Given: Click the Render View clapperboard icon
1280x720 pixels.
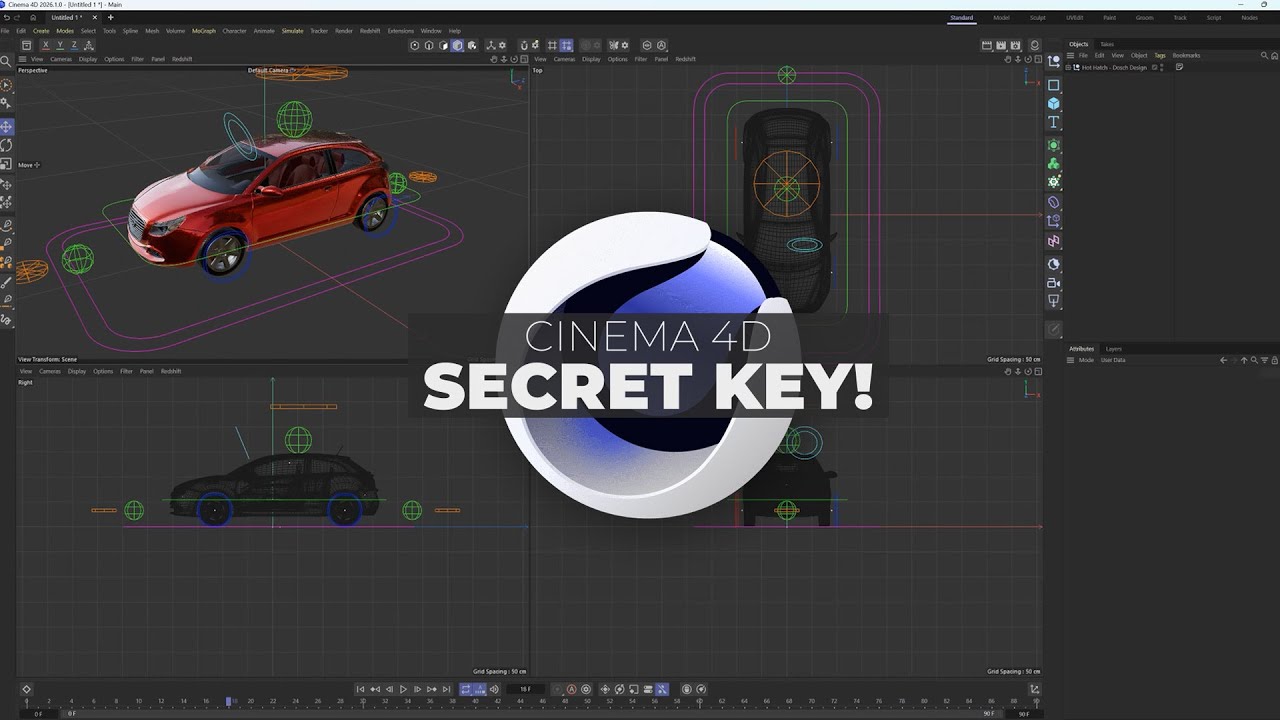Looking at the screenshot, I should [987, 45].
